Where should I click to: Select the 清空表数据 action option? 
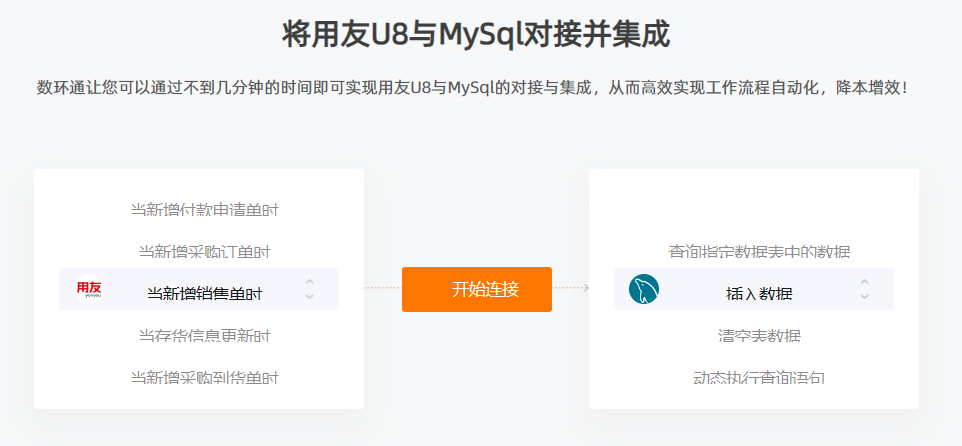759,336
